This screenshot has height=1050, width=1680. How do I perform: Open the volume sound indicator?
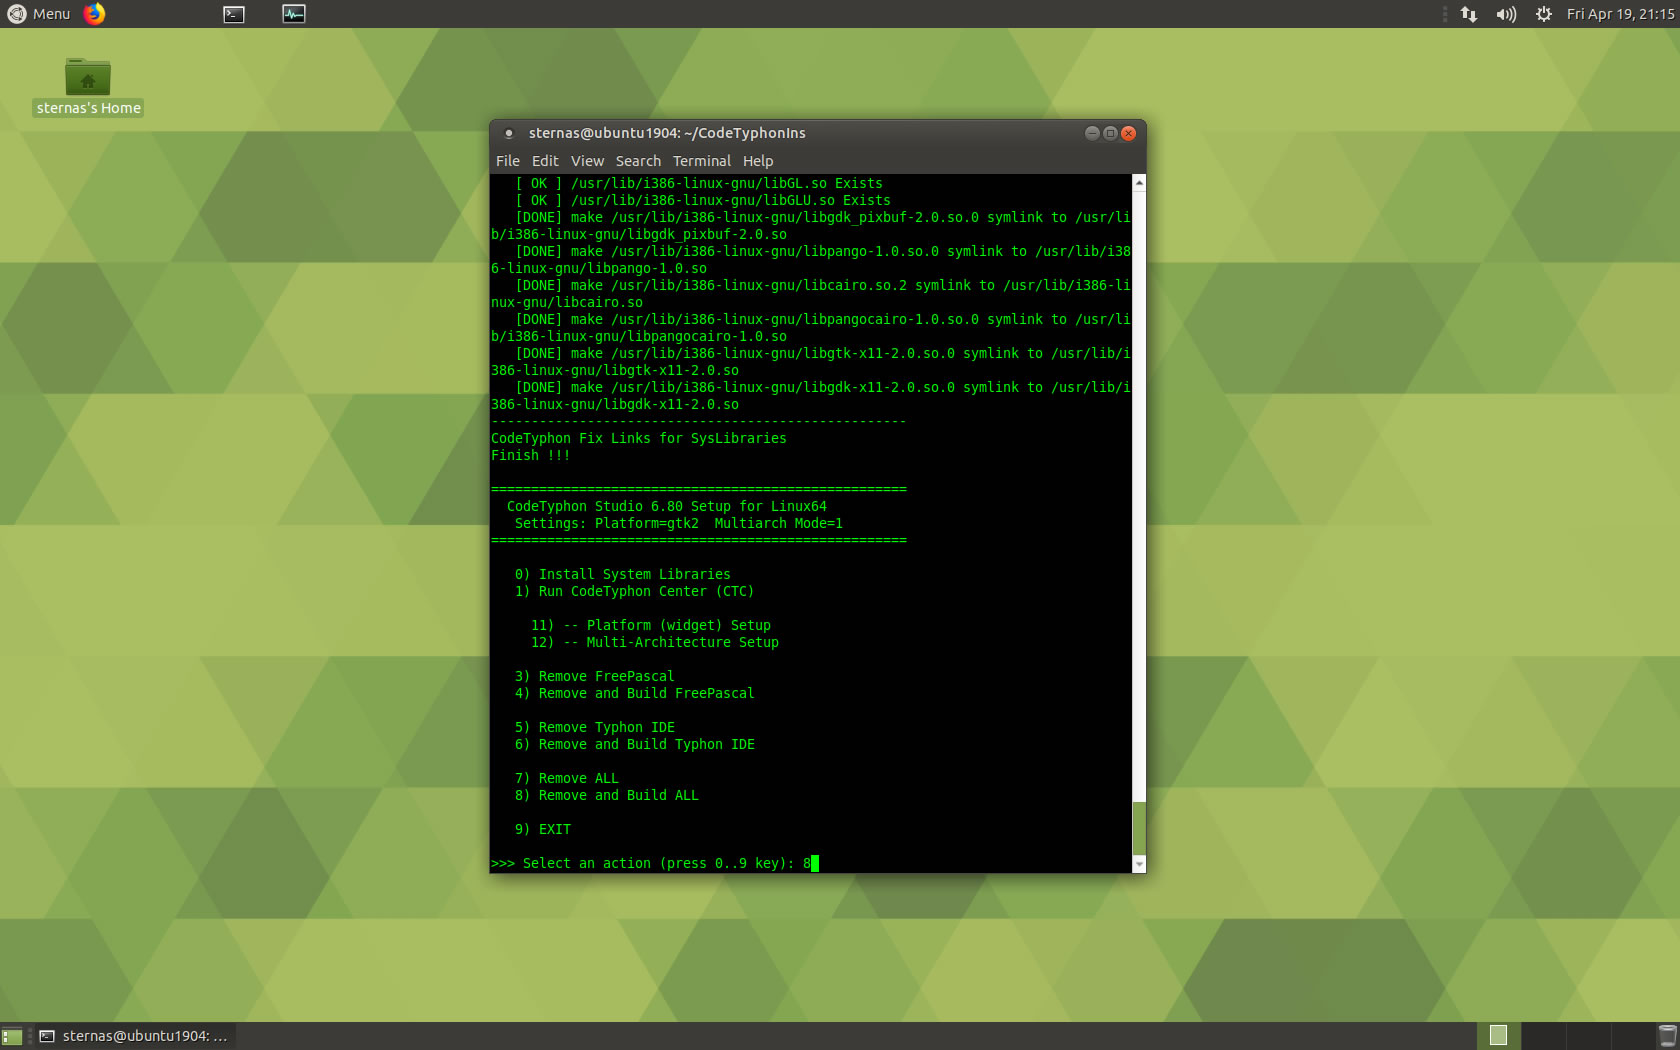(x=1506, y=14)
